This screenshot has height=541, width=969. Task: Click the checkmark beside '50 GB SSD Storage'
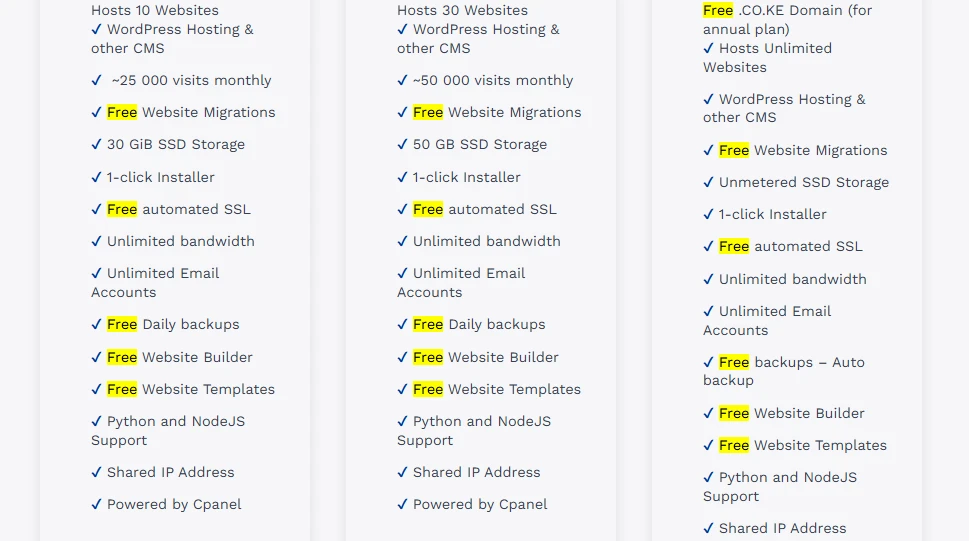402,144
